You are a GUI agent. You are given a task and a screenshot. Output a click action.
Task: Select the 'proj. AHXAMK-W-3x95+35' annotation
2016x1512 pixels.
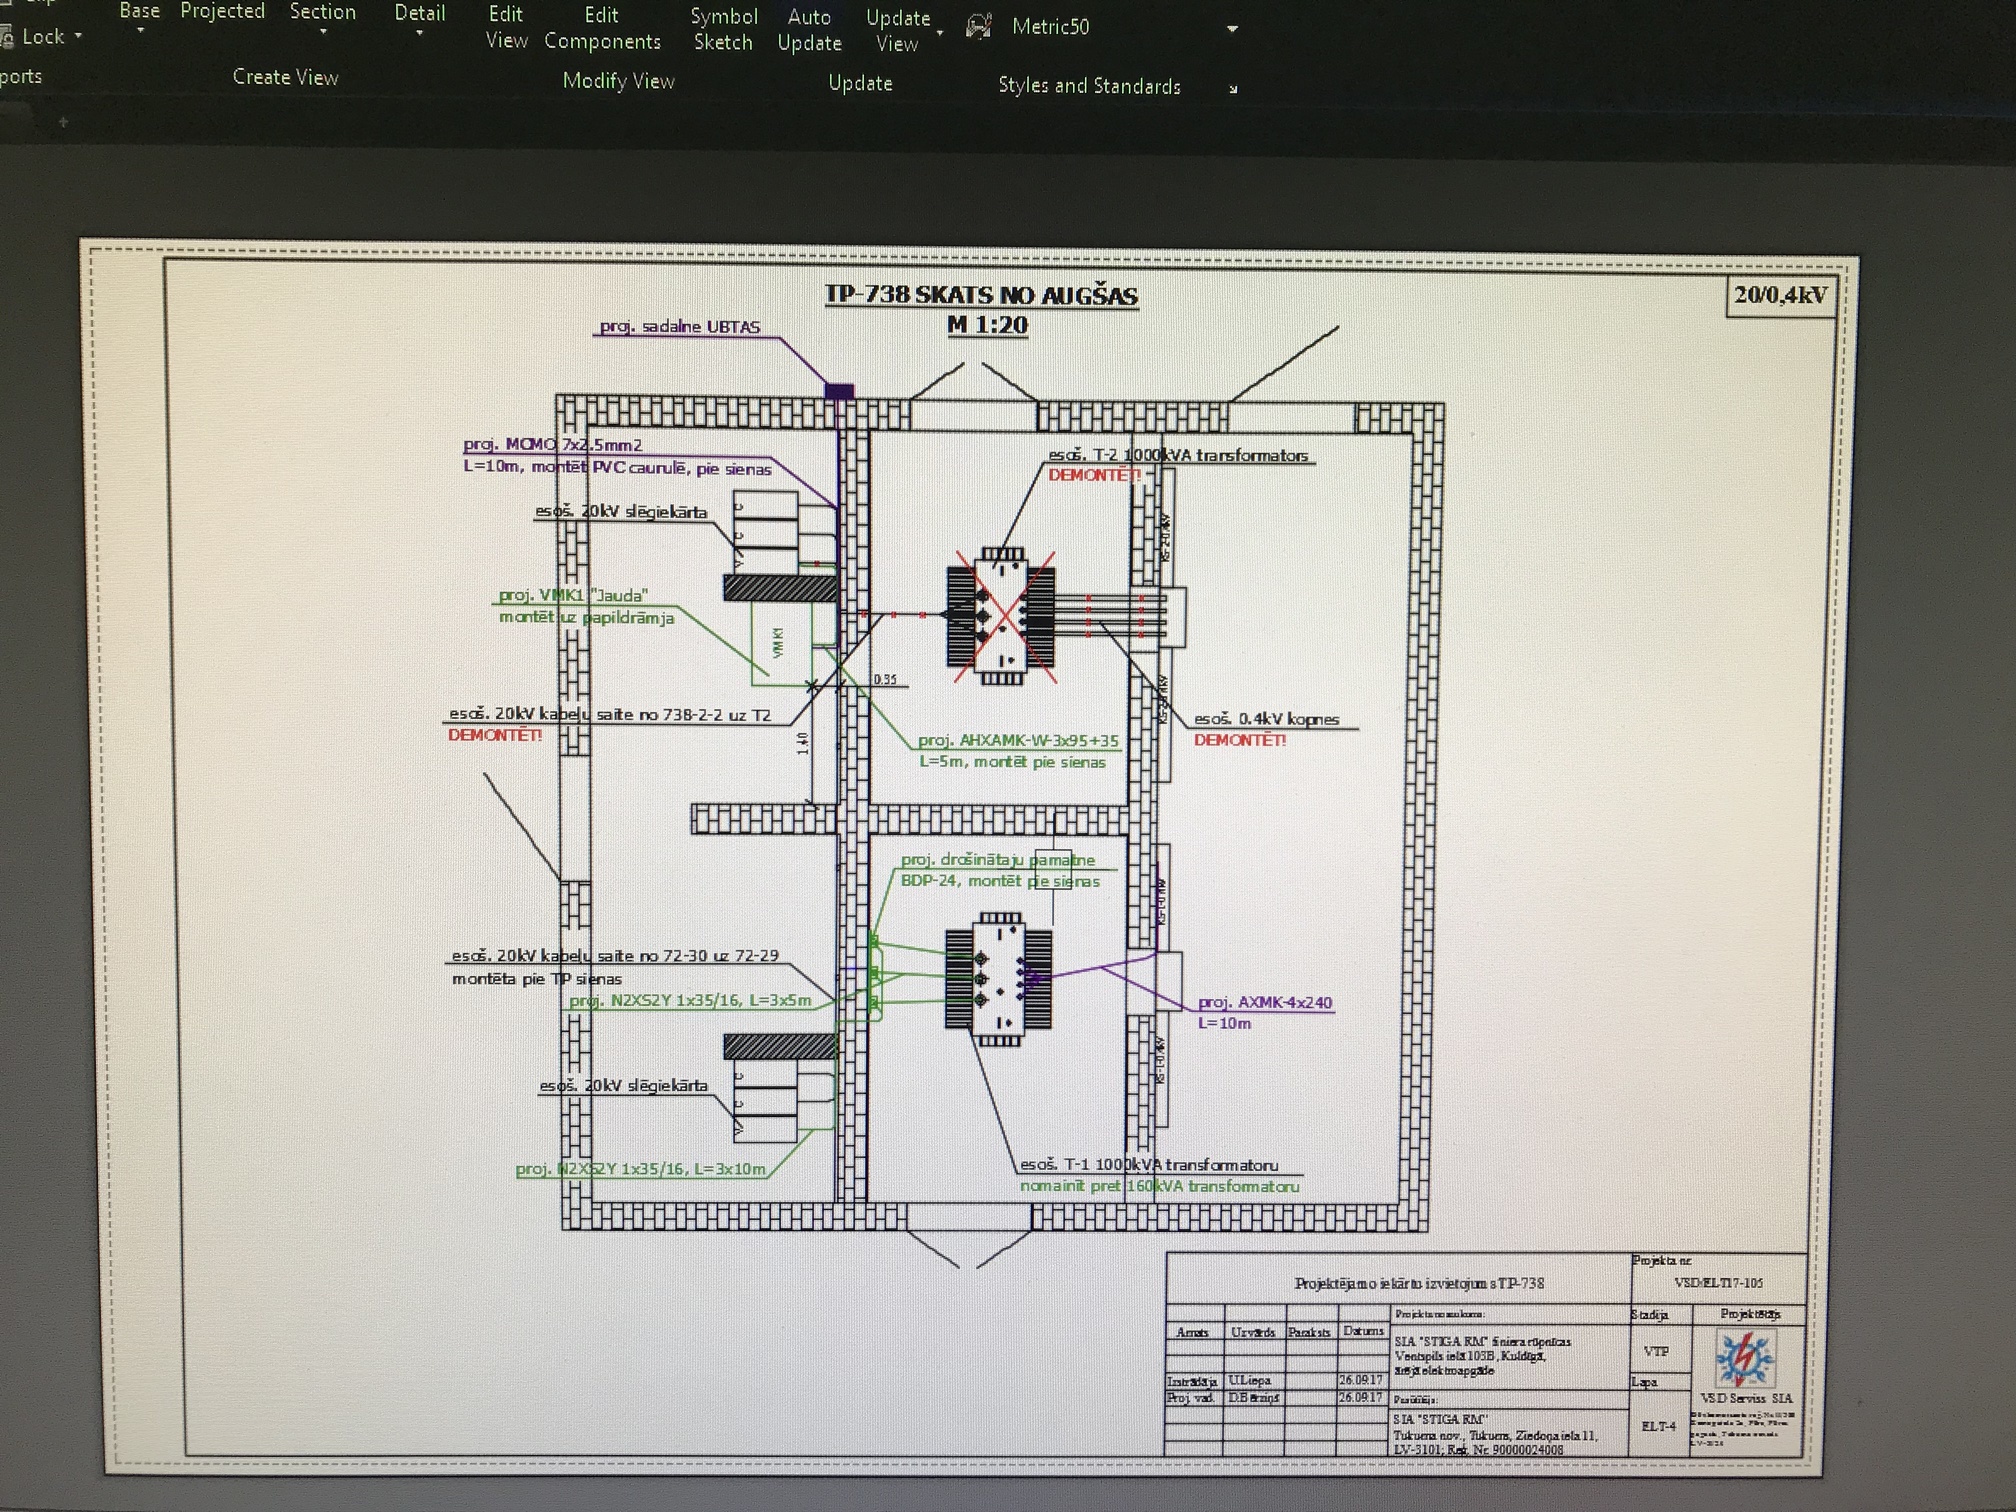pyautogui.click(x=1018, y=741)
